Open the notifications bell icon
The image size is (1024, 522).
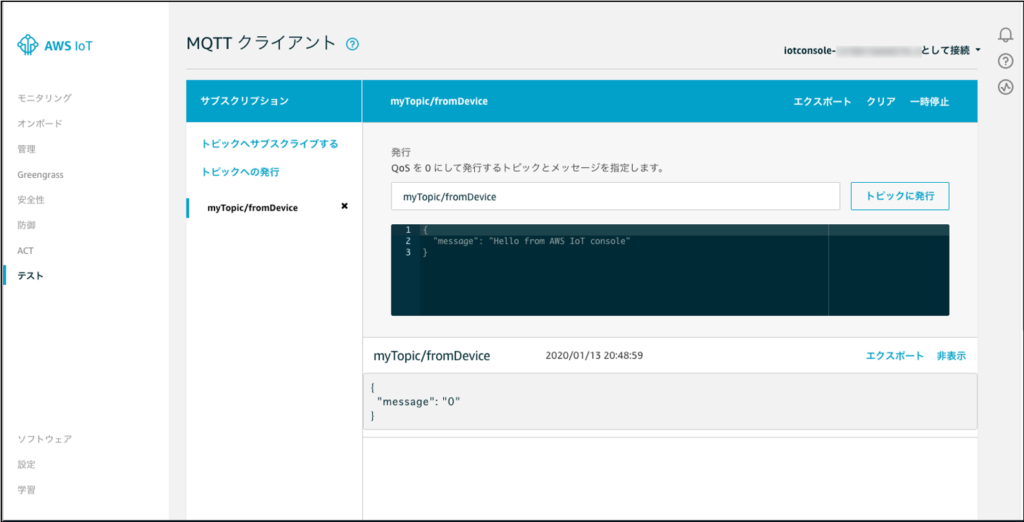(1006, 36)
